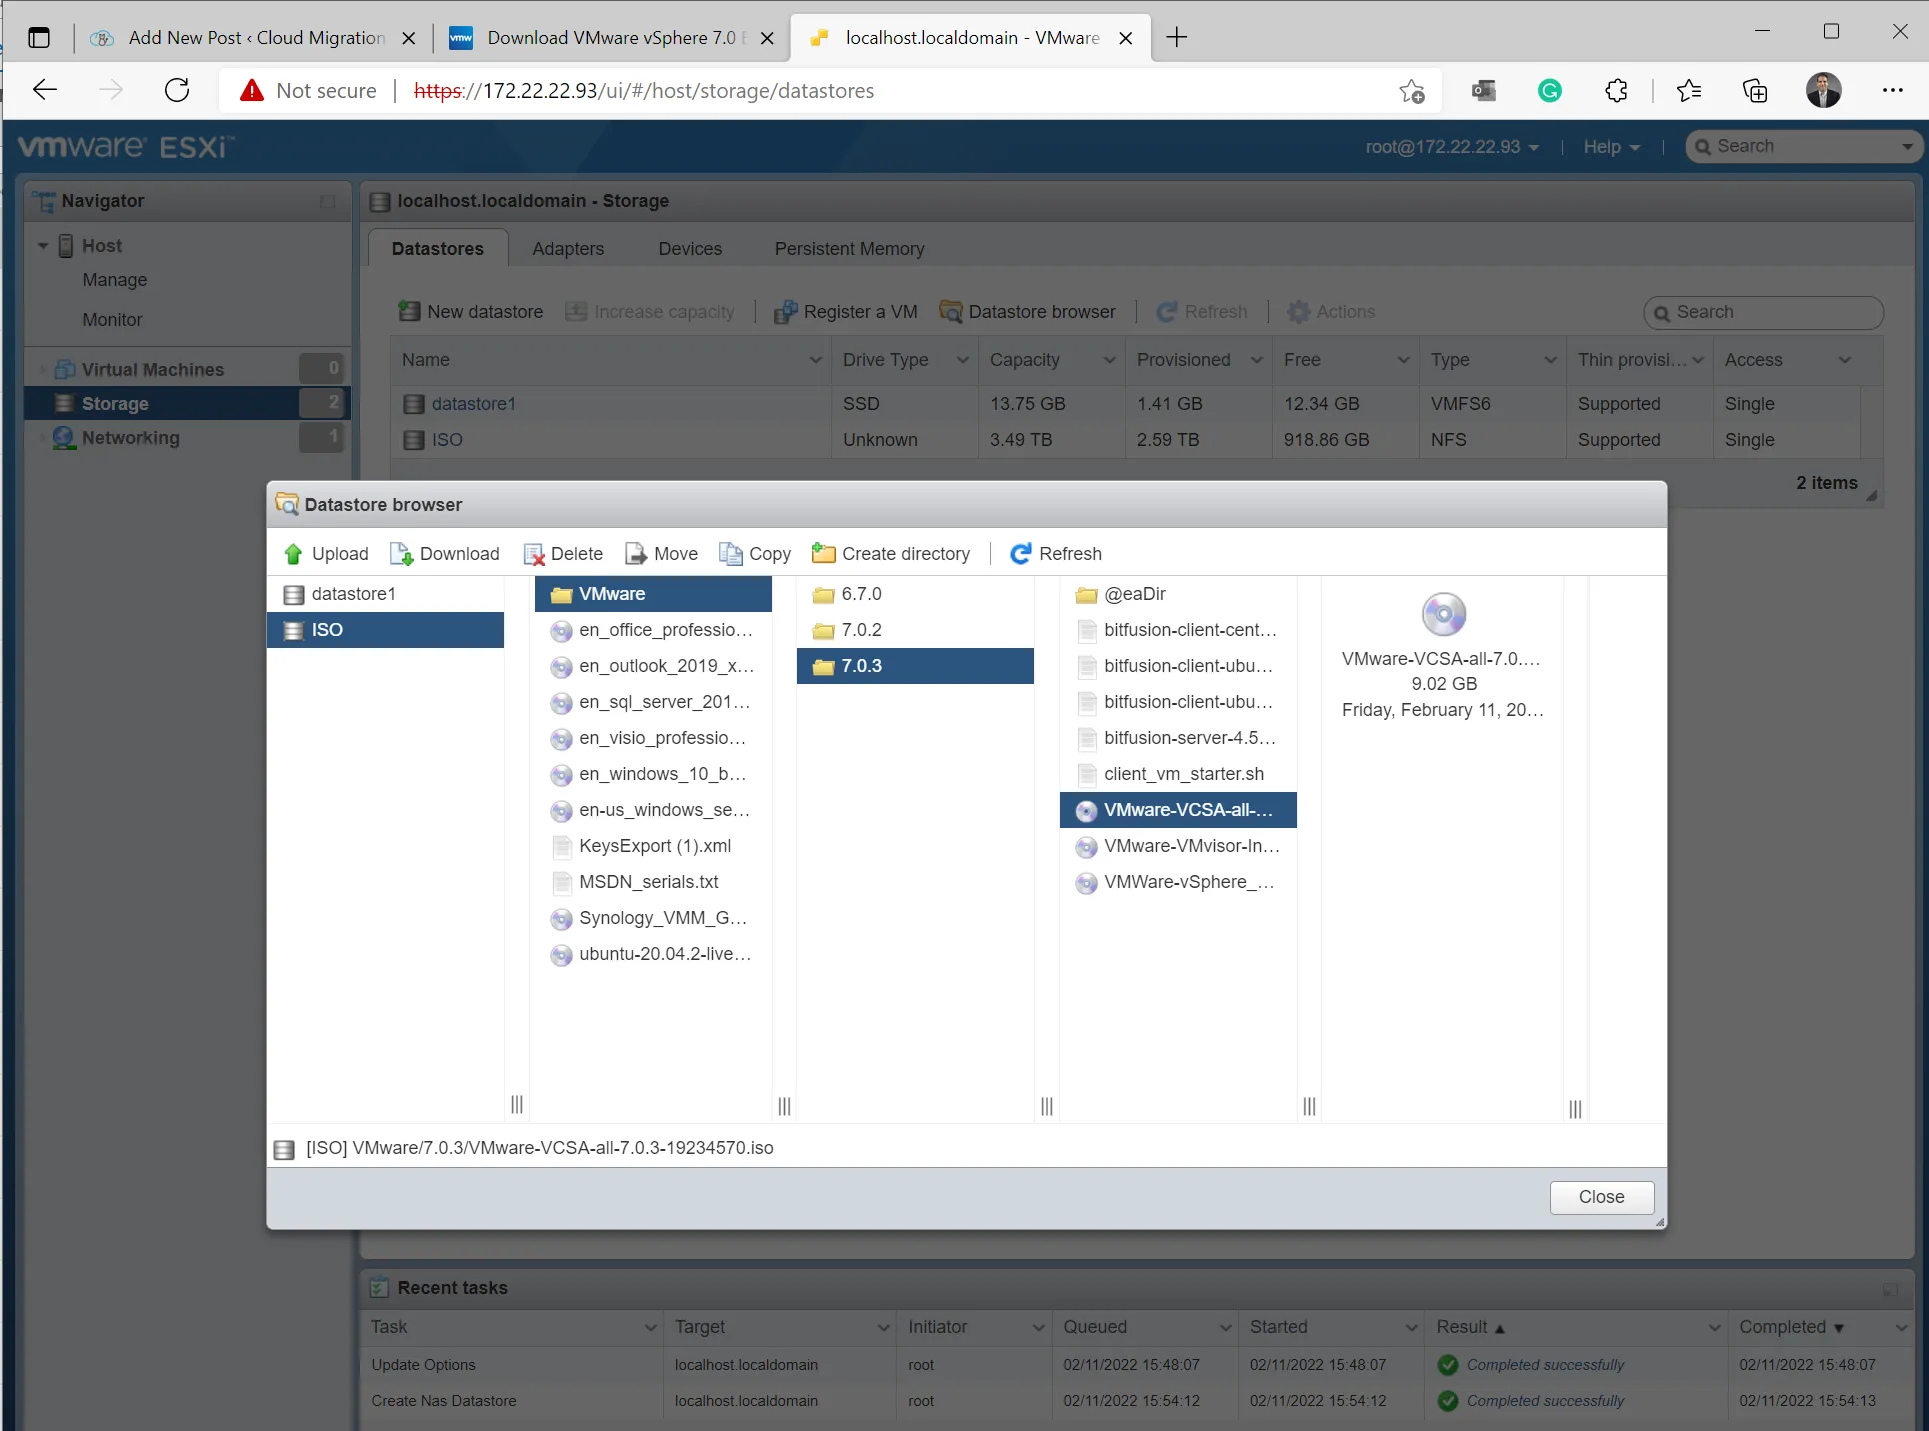Select Manage under Host in Navigator

pos(115,280)
